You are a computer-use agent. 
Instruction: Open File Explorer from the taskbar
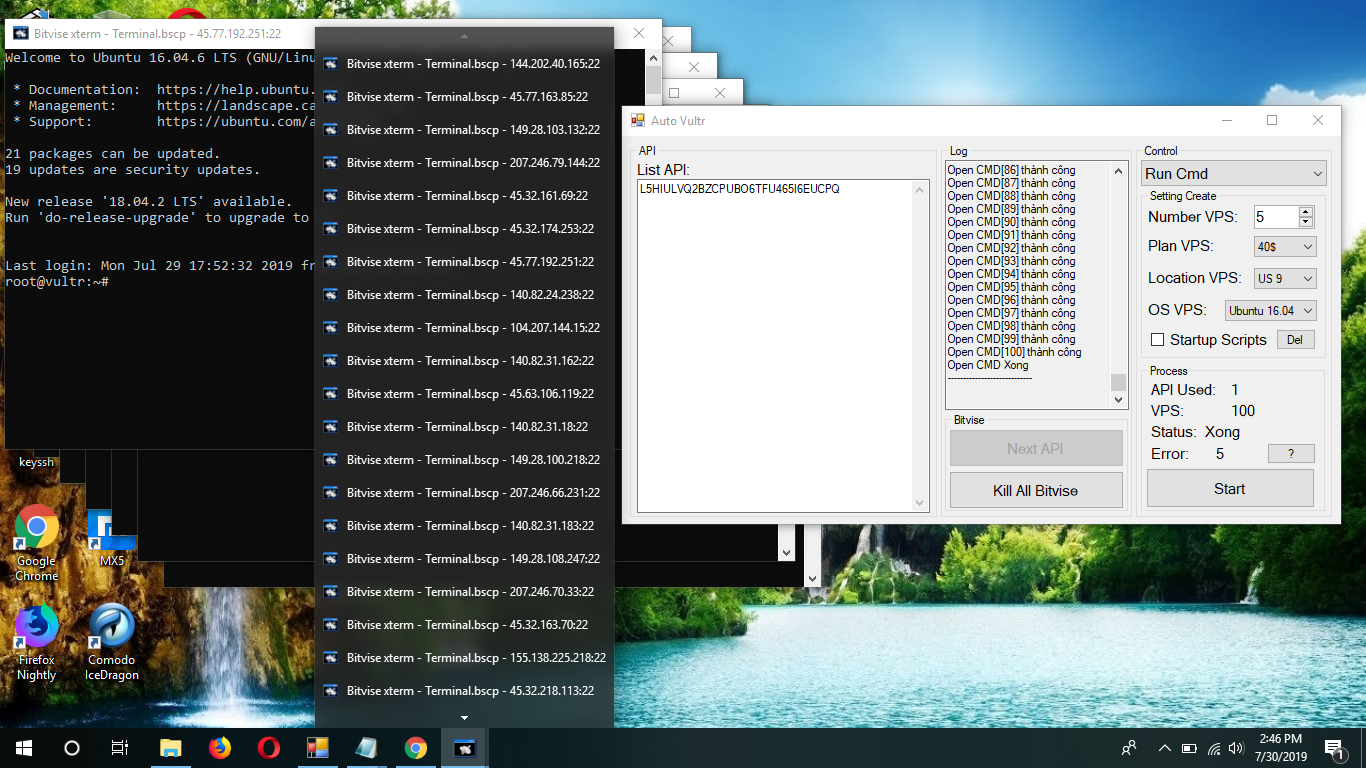pos(171,748)
